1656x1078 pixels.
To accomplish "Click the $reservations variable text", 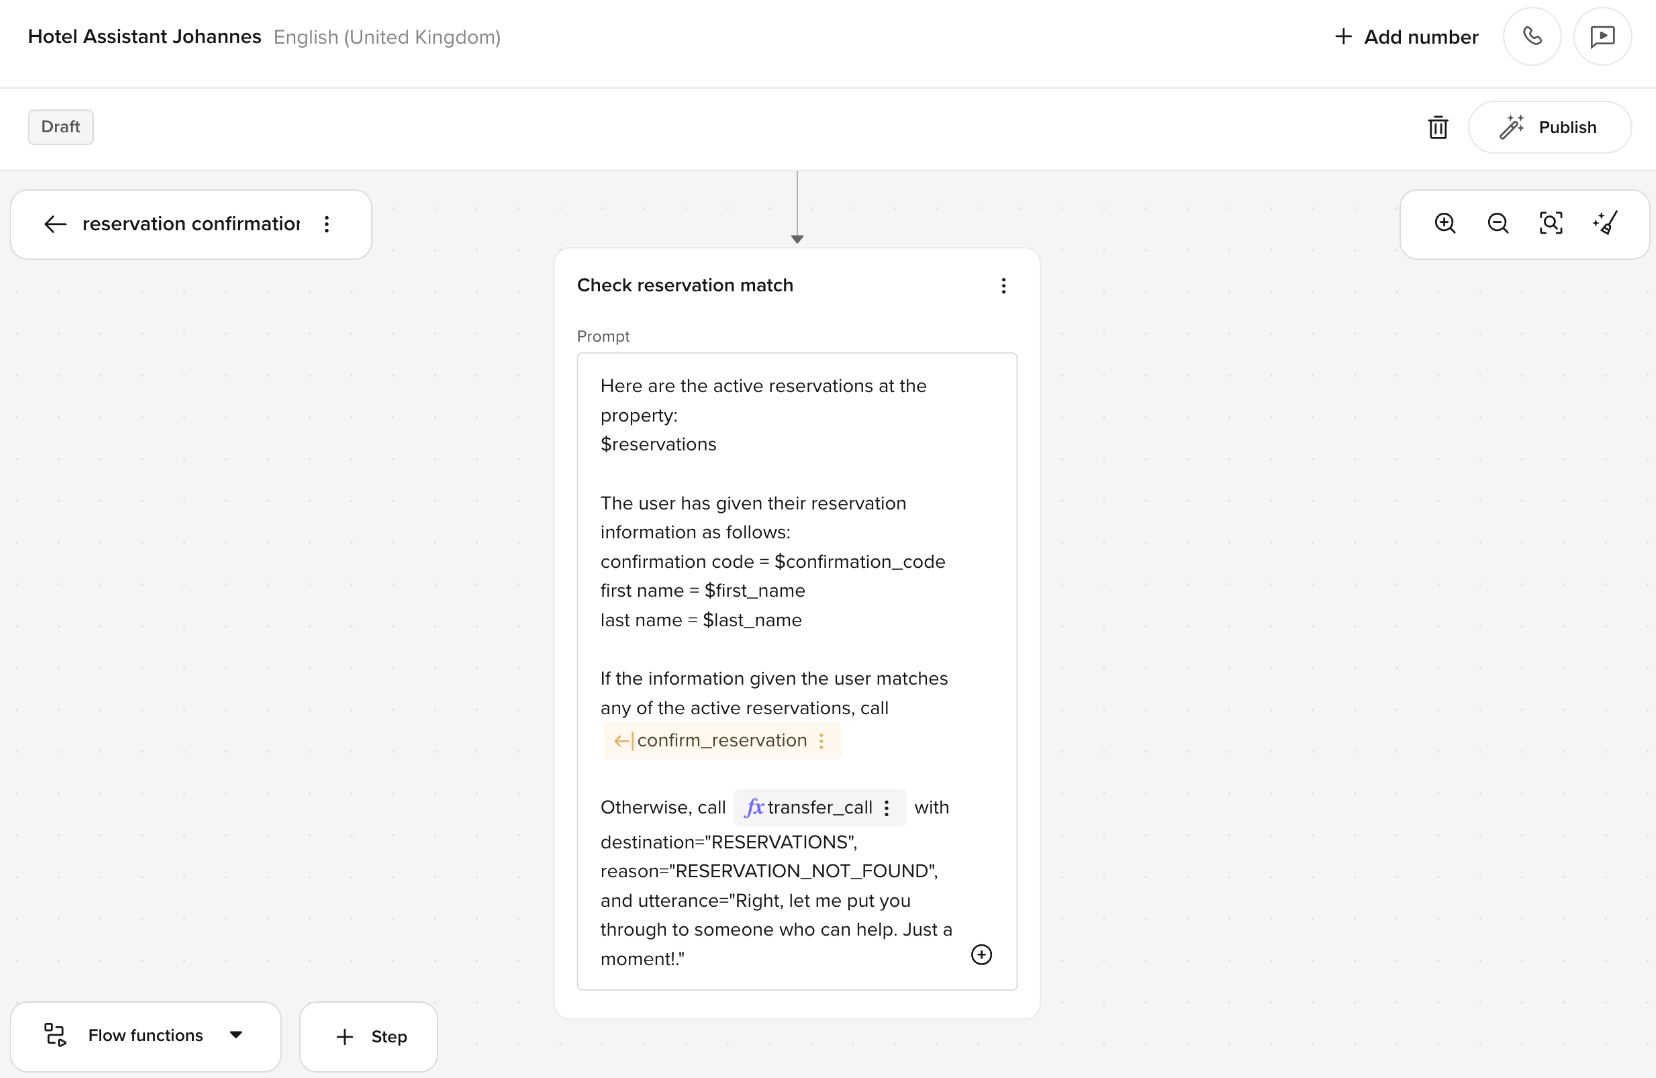I will point(658,444).
